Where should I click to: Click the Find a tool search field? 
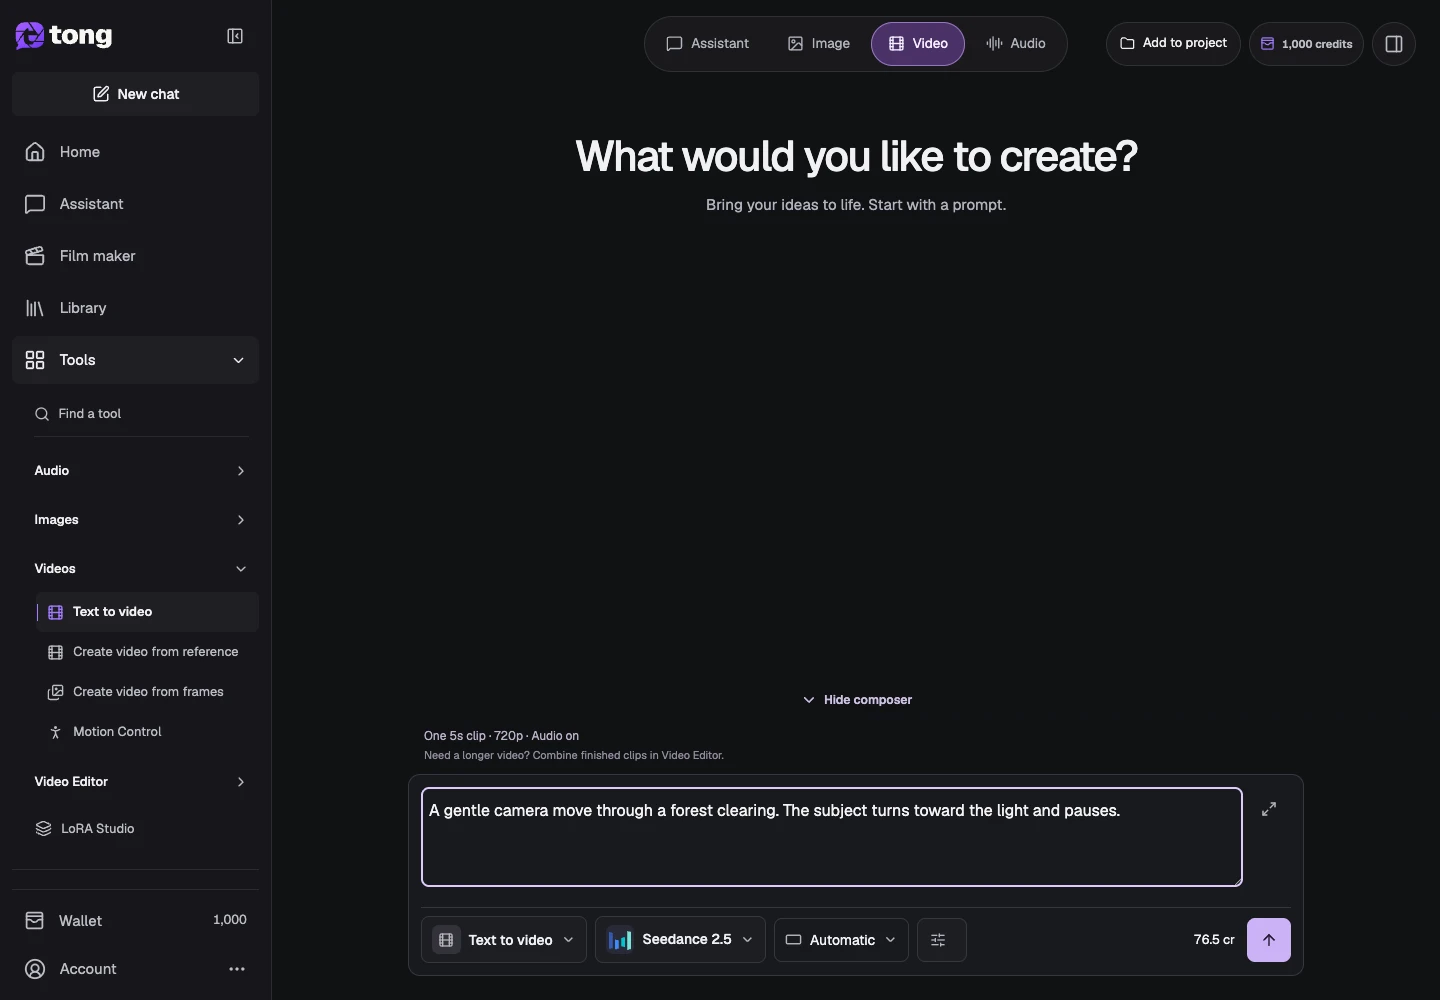(140, 414)
